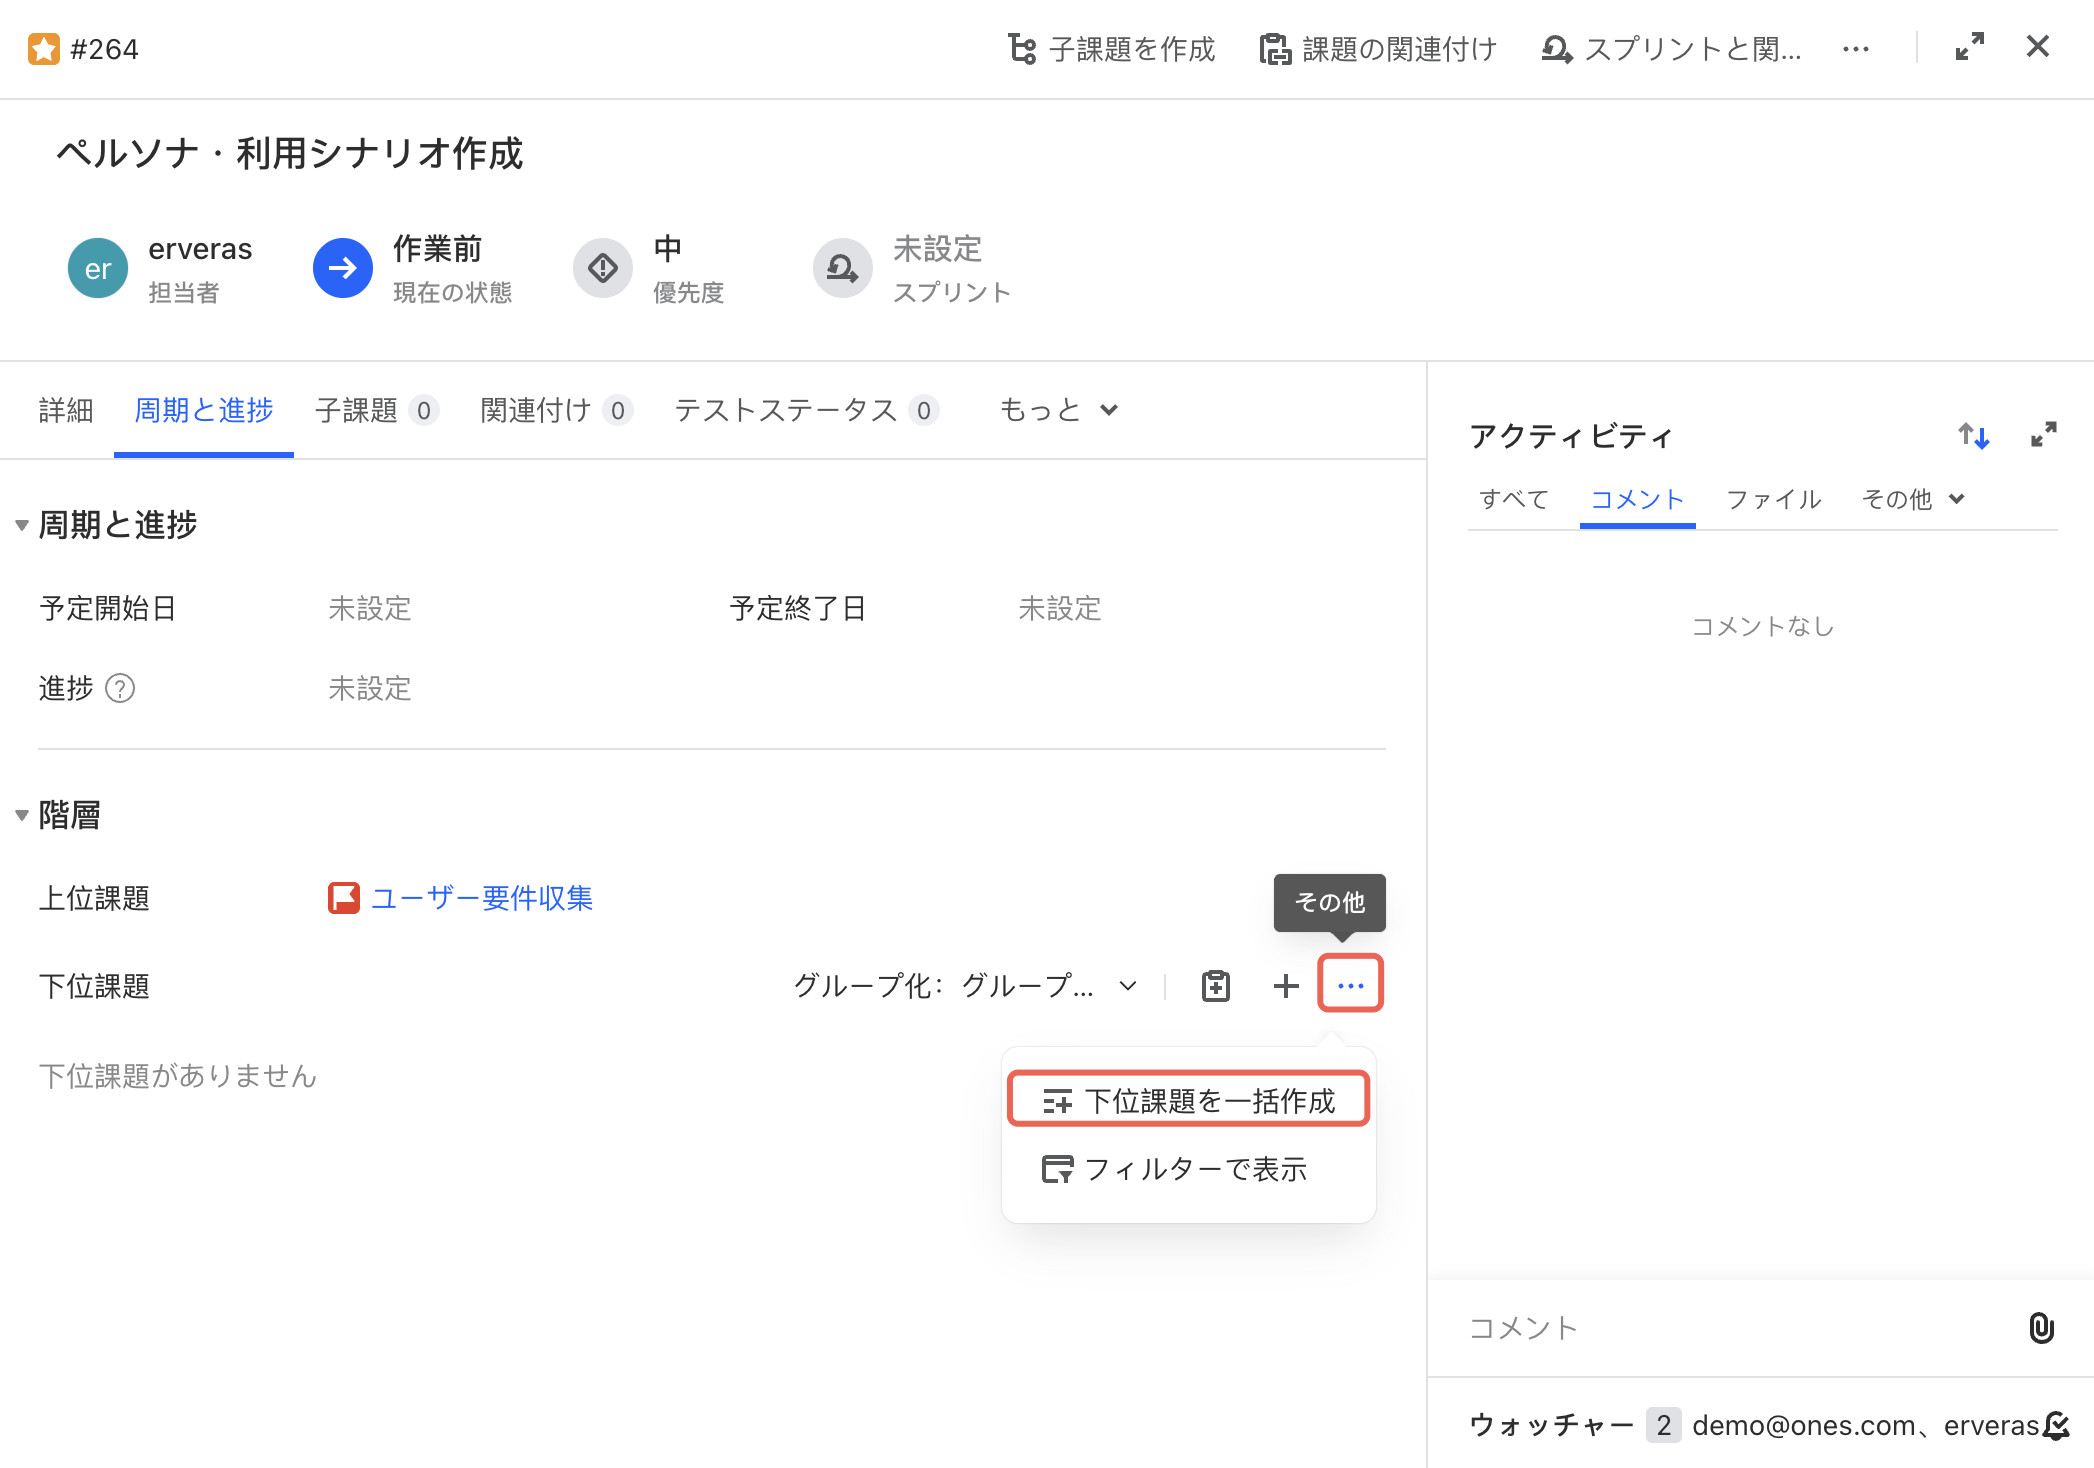Click the plus icon to add 下位課題
2094x1468 pixels.
tap(1285, 986)
